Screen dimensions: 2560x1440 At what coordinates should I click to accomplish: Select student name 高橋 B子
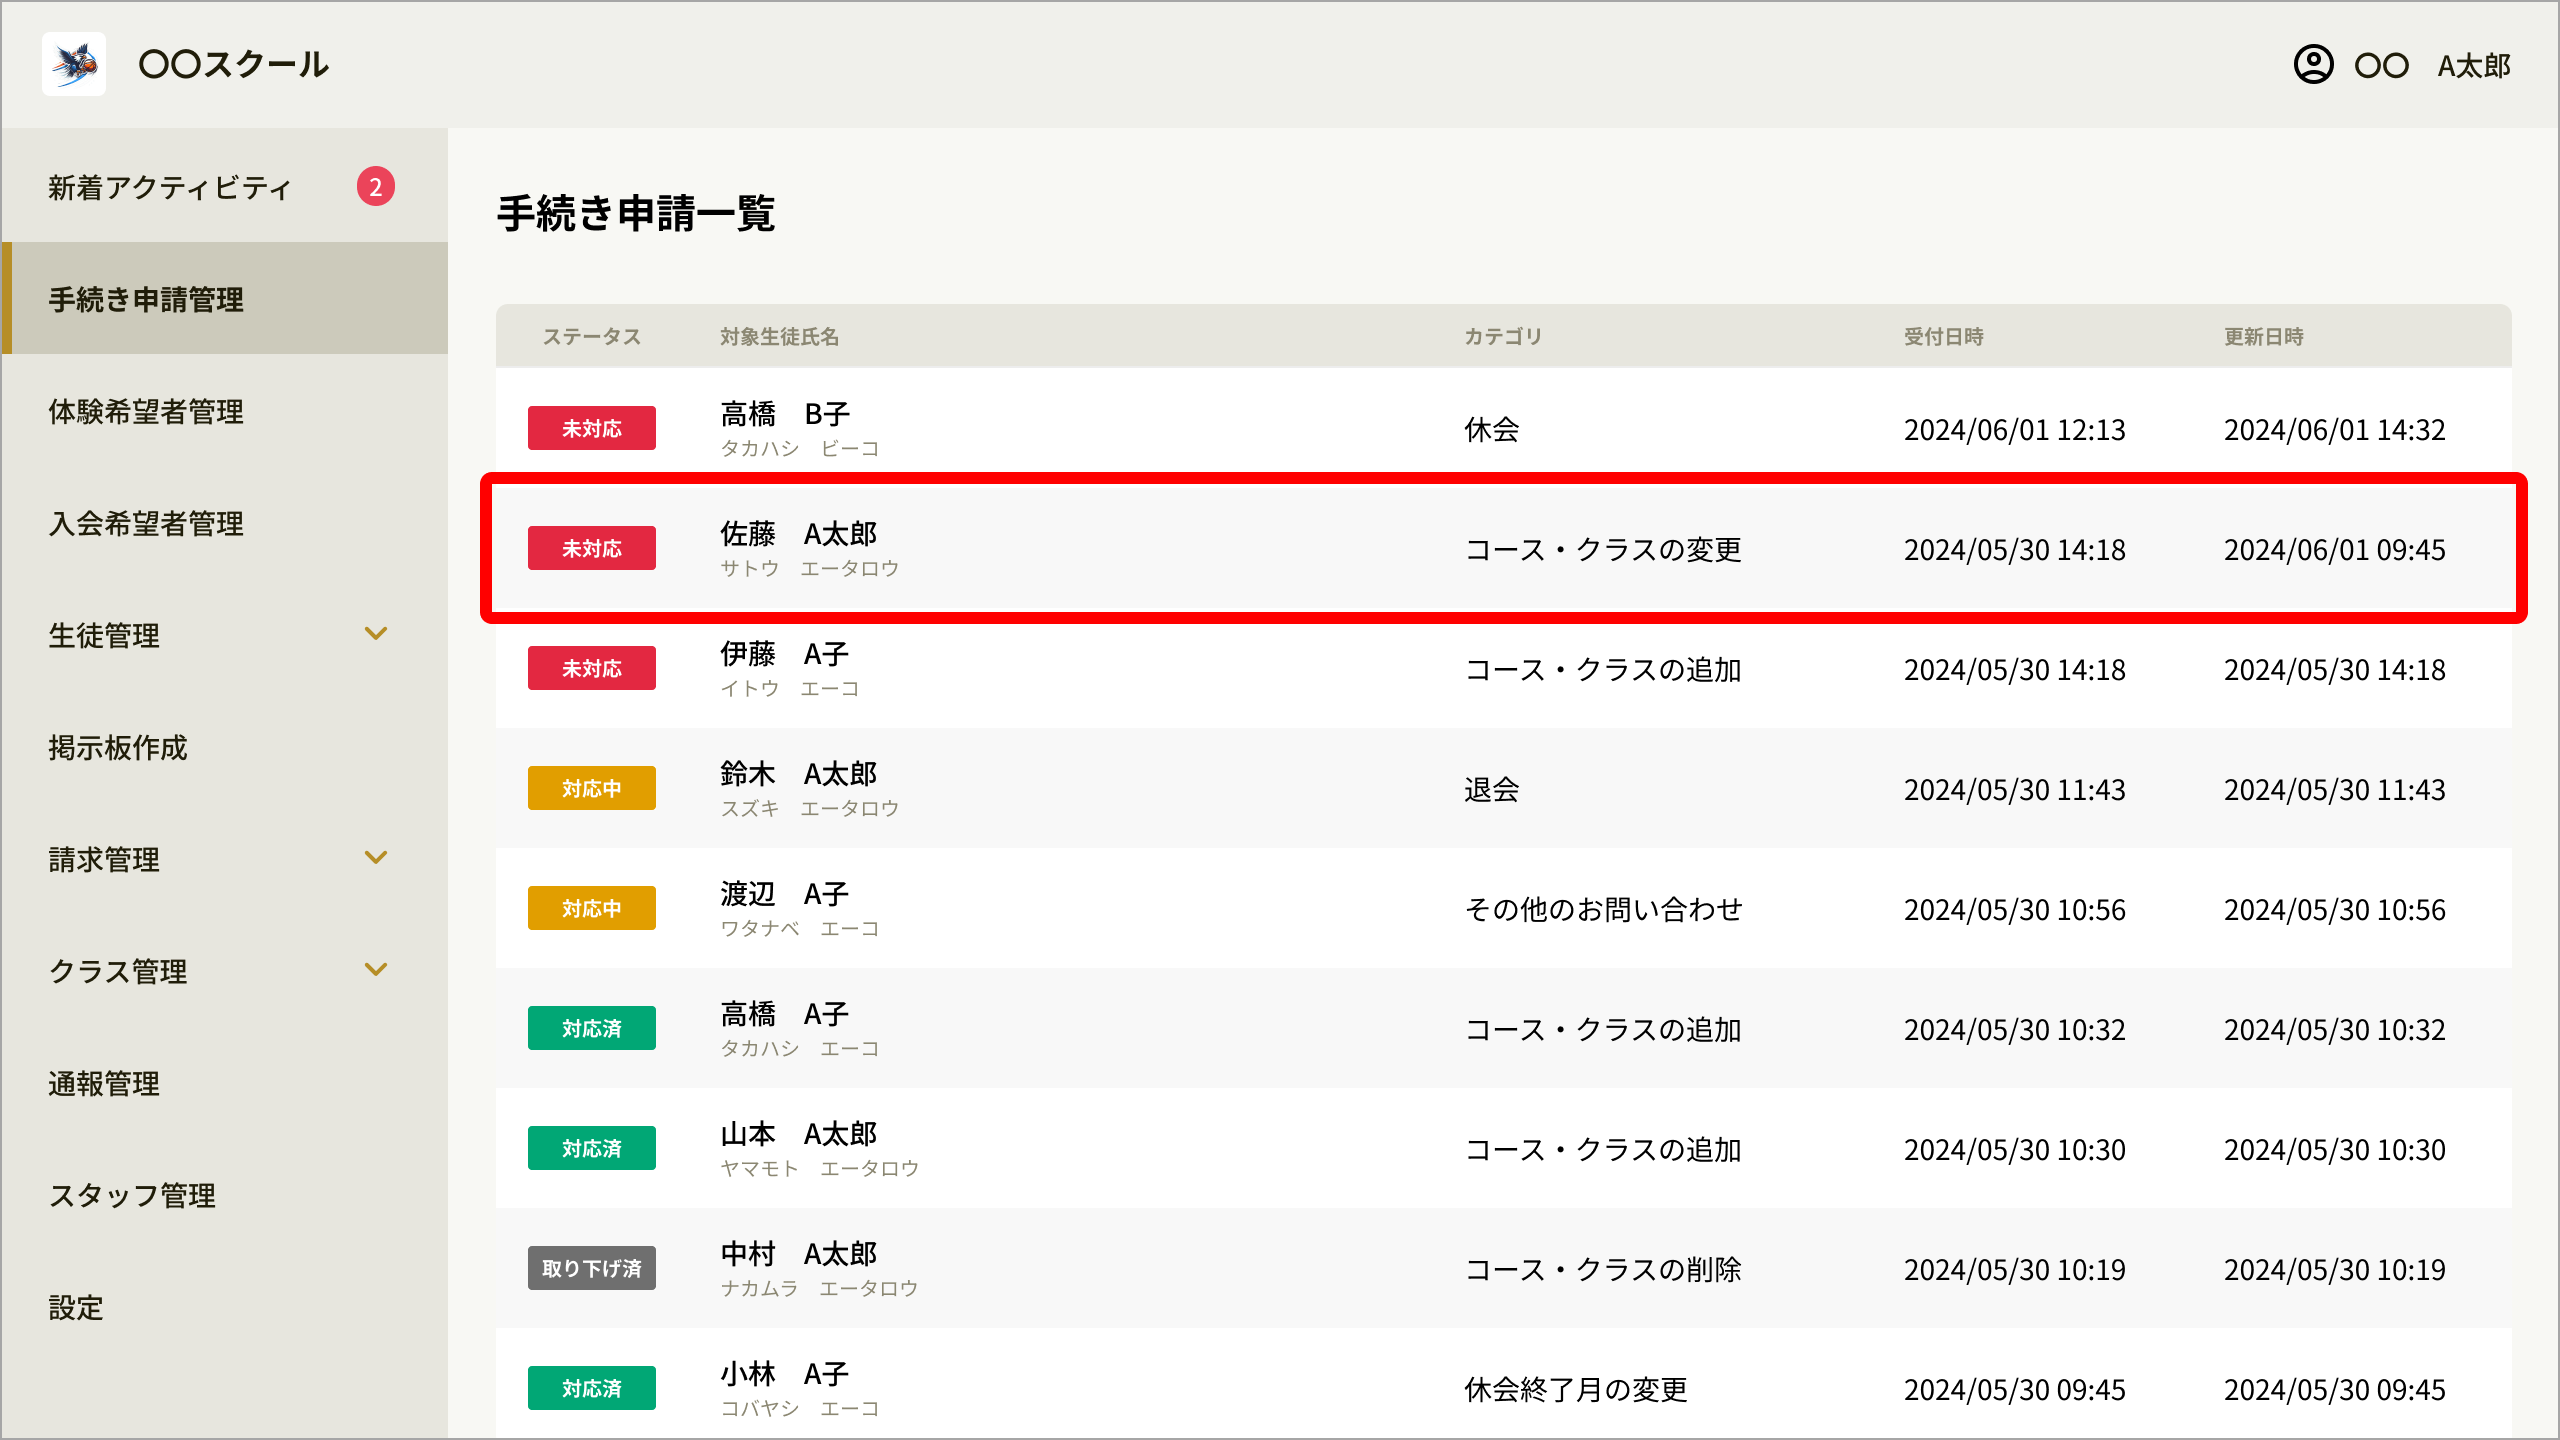(x=785, y=414)
